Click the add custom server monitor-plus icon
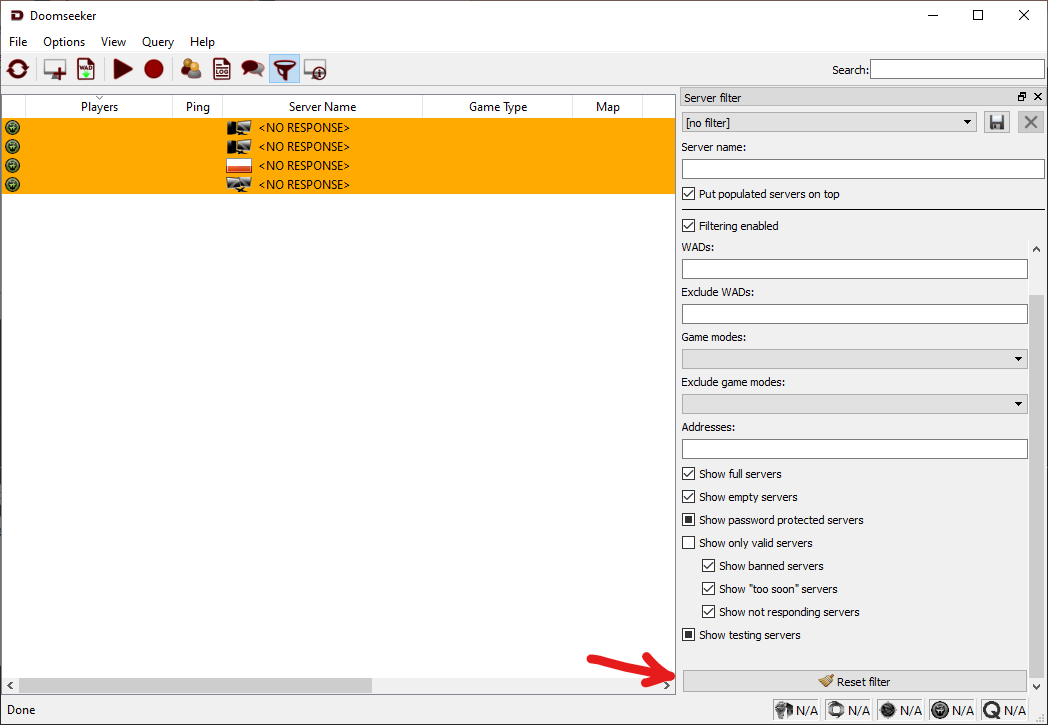 point(55,69)
